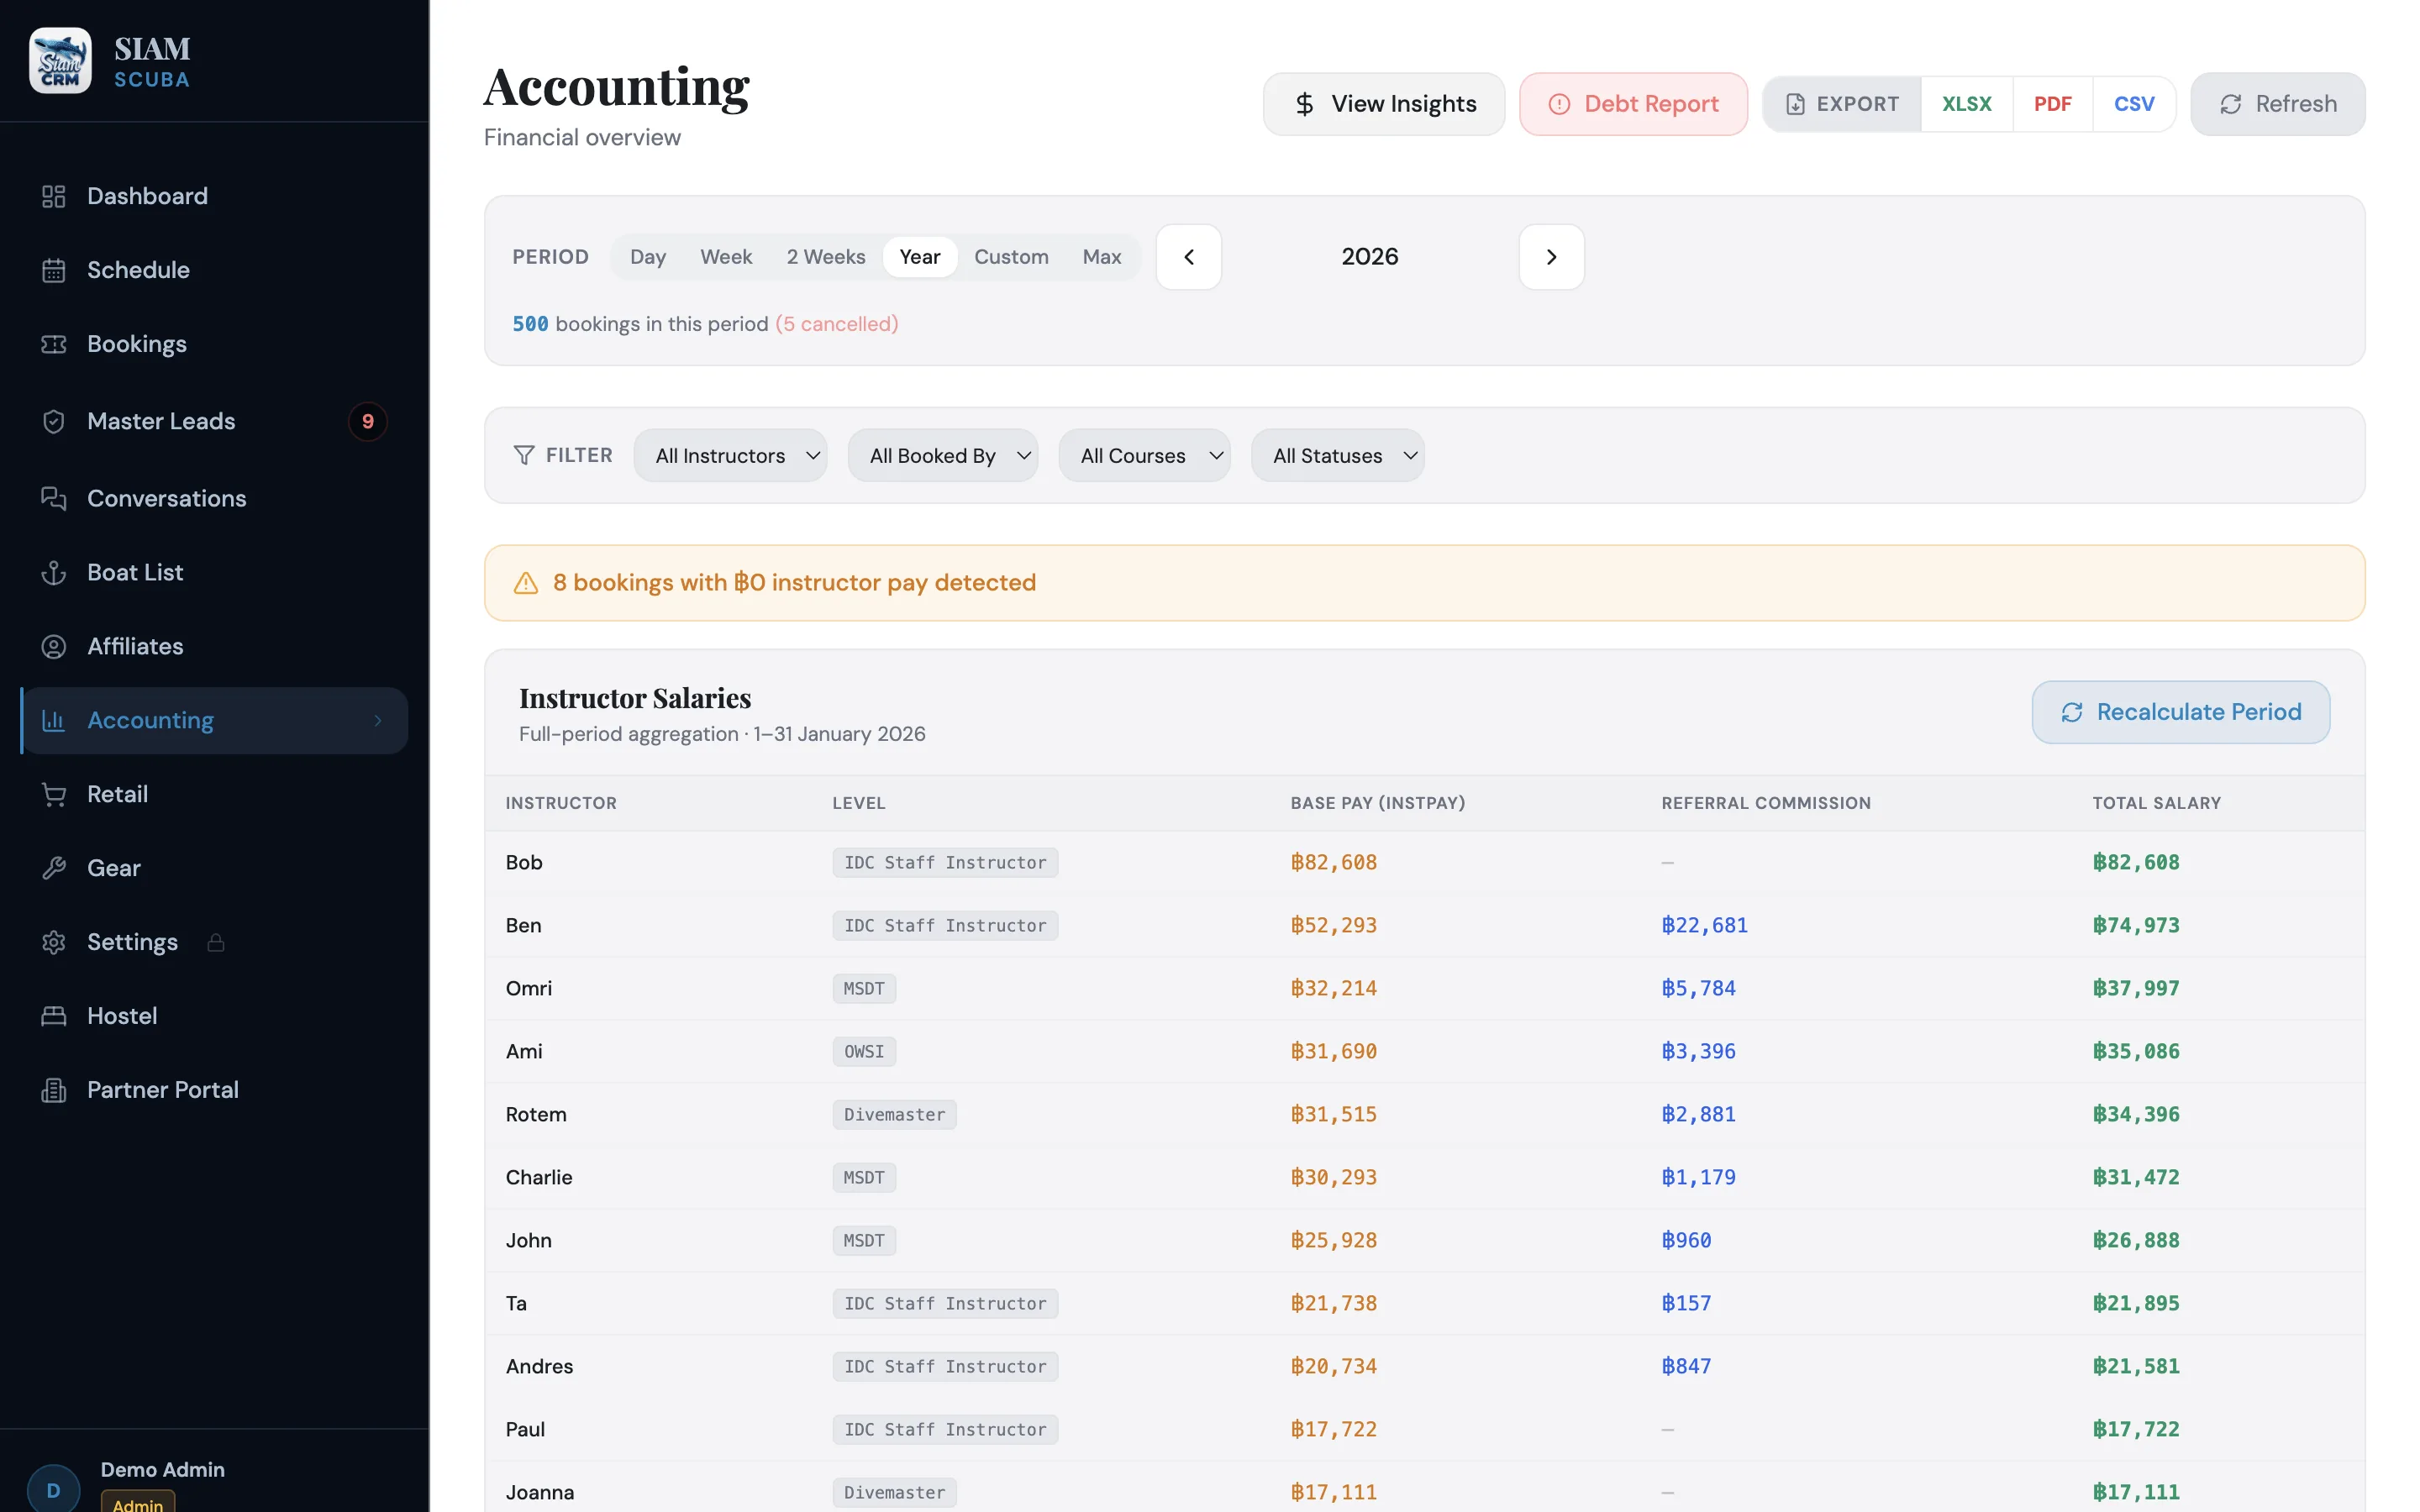Click the Demo Admin avatar circle
Image resolution: width=2420 pixels, height=1512 pixels.
coord(54,1489)
